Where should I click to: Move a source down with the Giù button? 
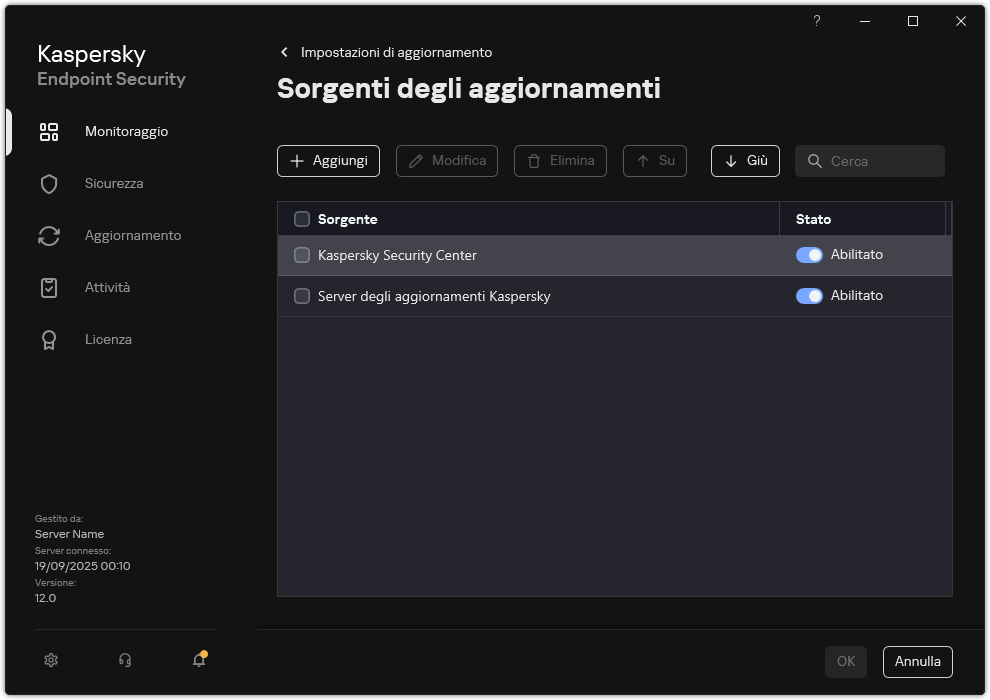coord(744,160)
